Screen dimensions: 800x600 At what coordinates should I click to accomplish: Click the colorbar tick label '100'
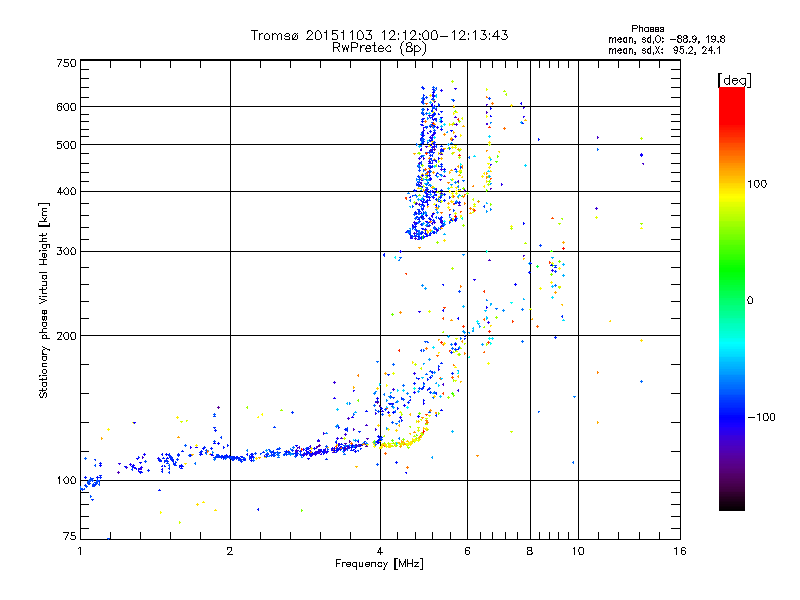[x=757, y=184]
